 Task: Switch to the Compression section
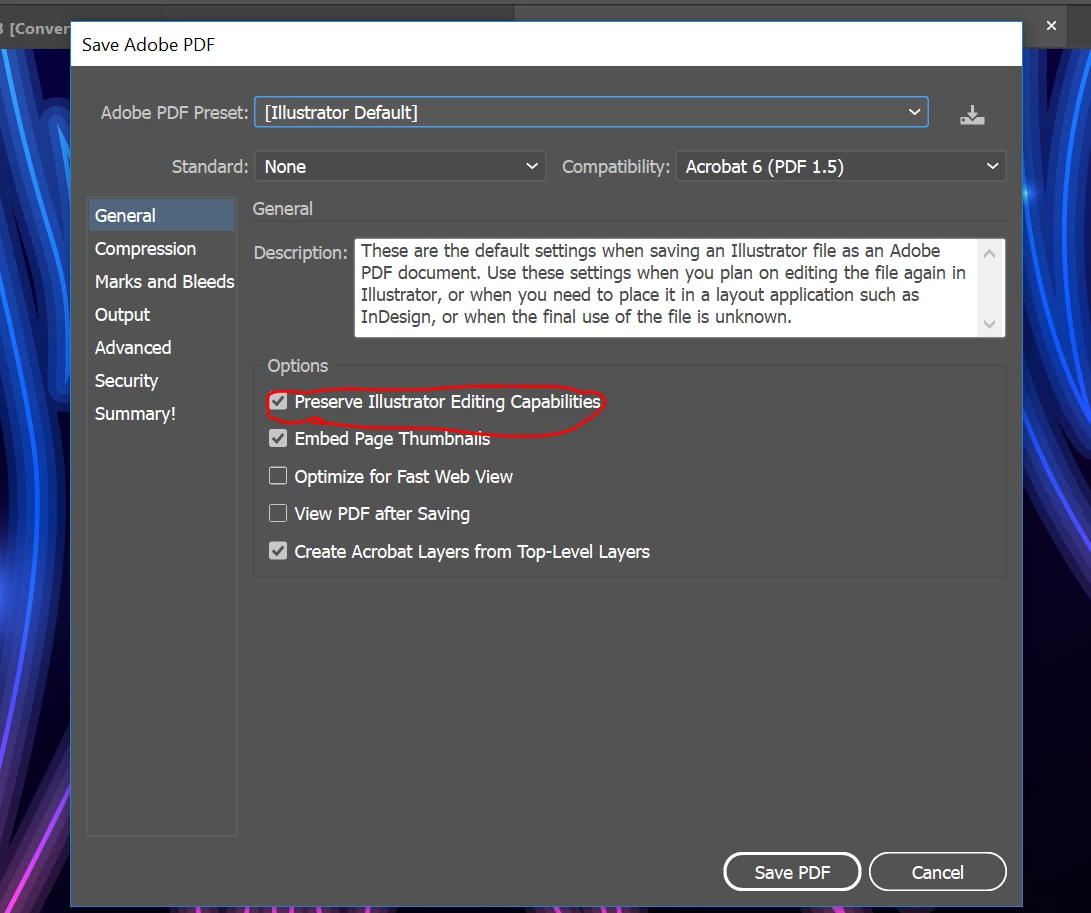point(161,248)
